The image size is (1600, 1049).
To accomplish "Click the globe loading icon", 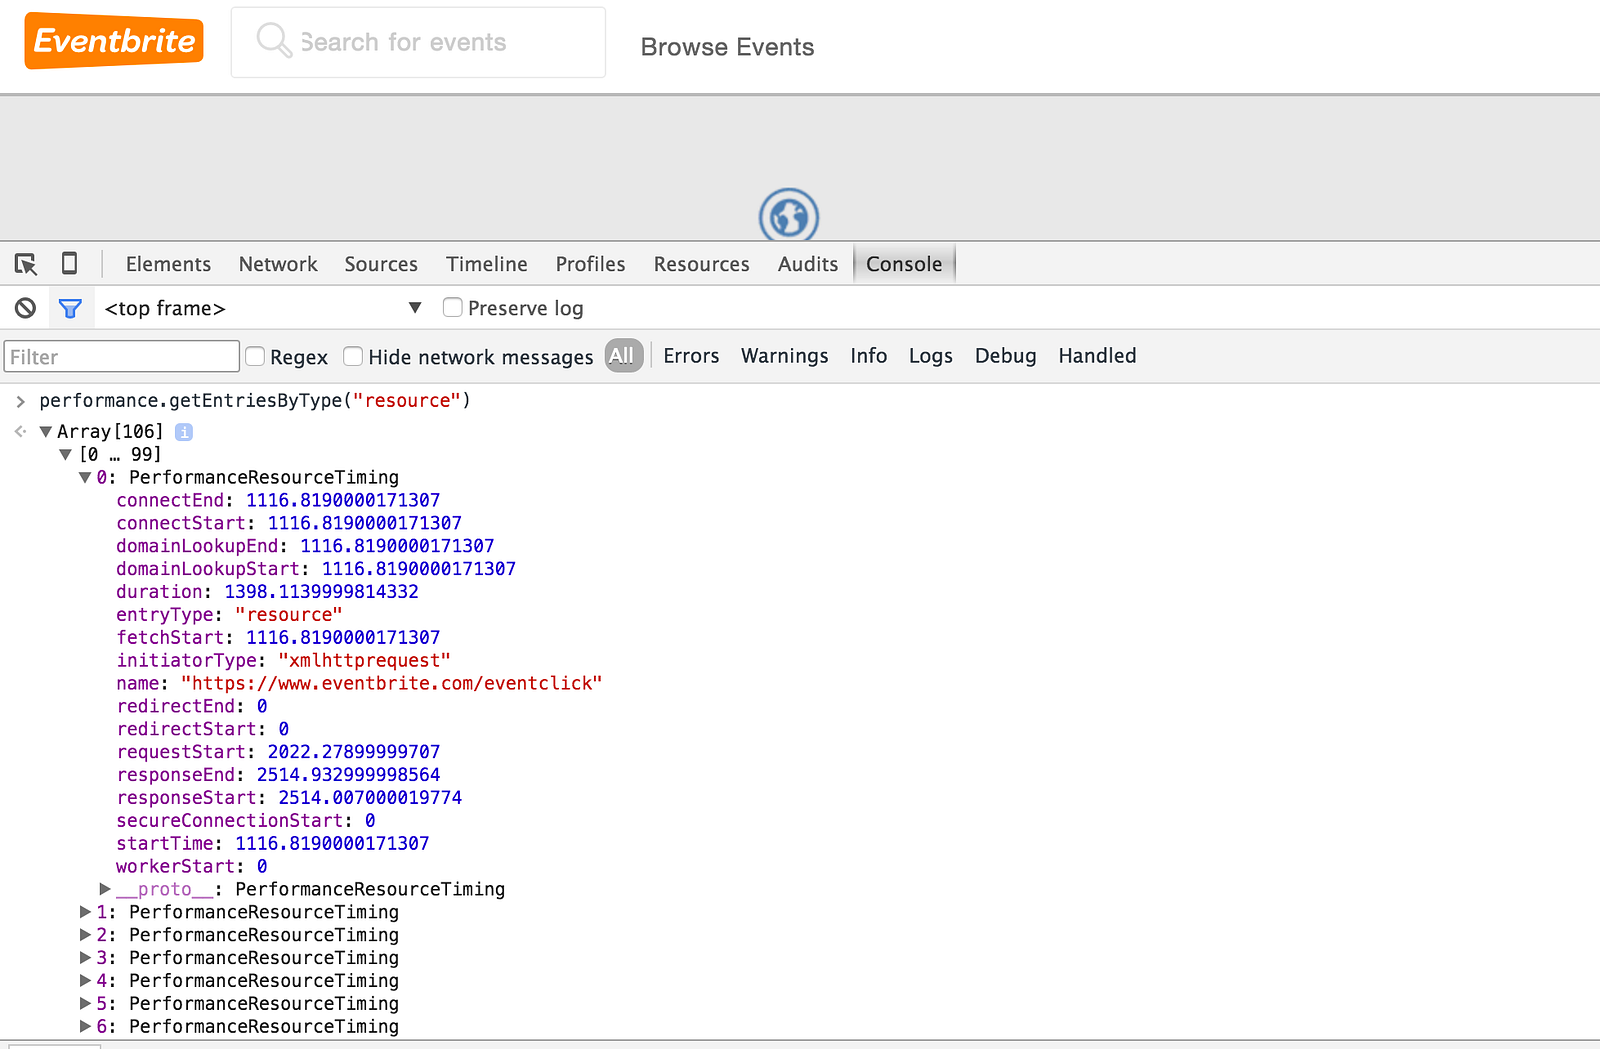I will point(789,215).
